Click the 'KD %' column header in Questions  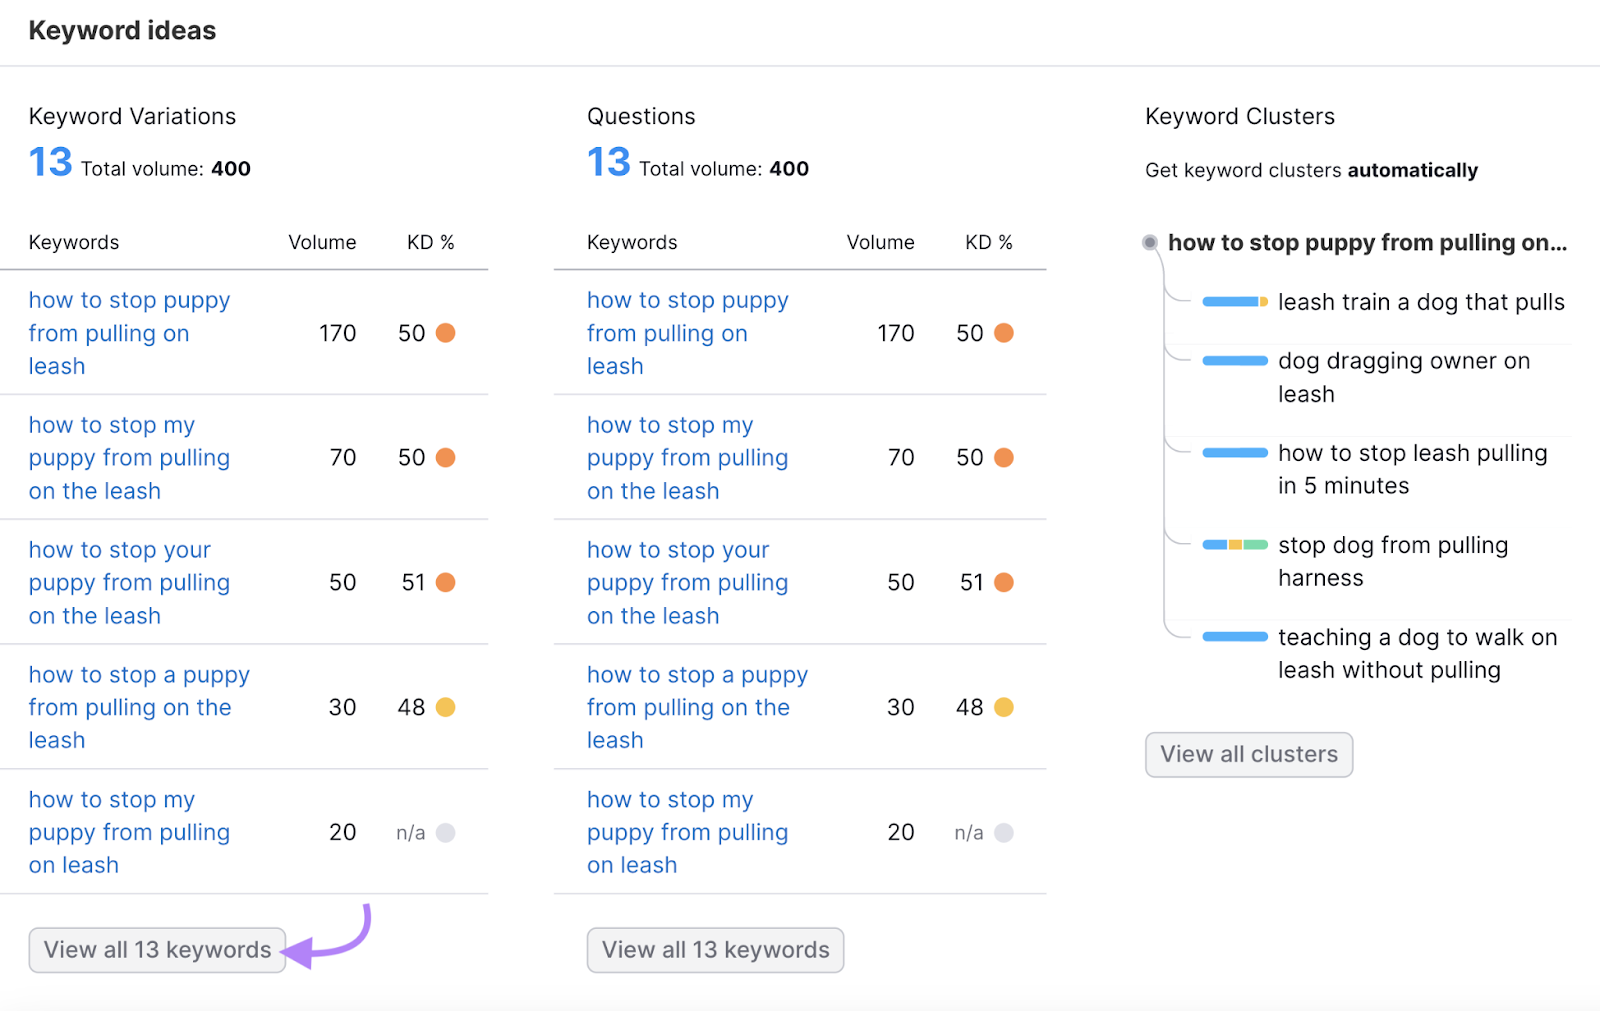[x=988, y=243]
